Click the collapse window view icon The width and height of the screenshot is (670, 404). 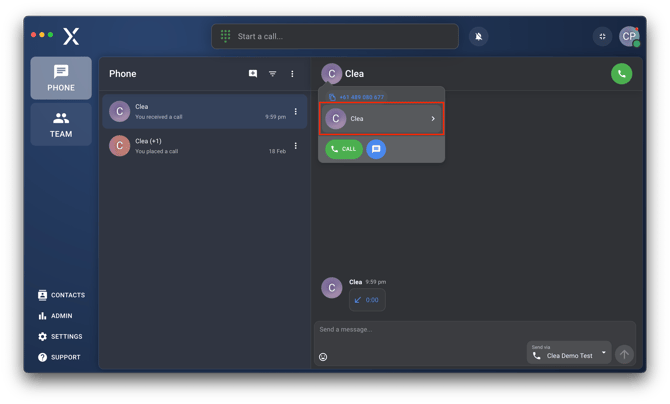click(x=602, y=37)
